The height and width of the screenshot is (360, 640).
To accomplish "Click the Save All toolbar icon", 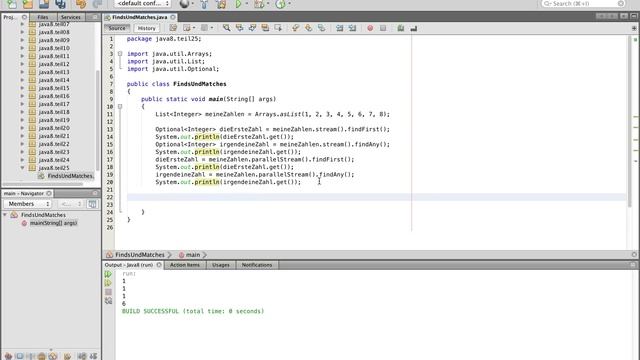I will (x=60, y=4).
